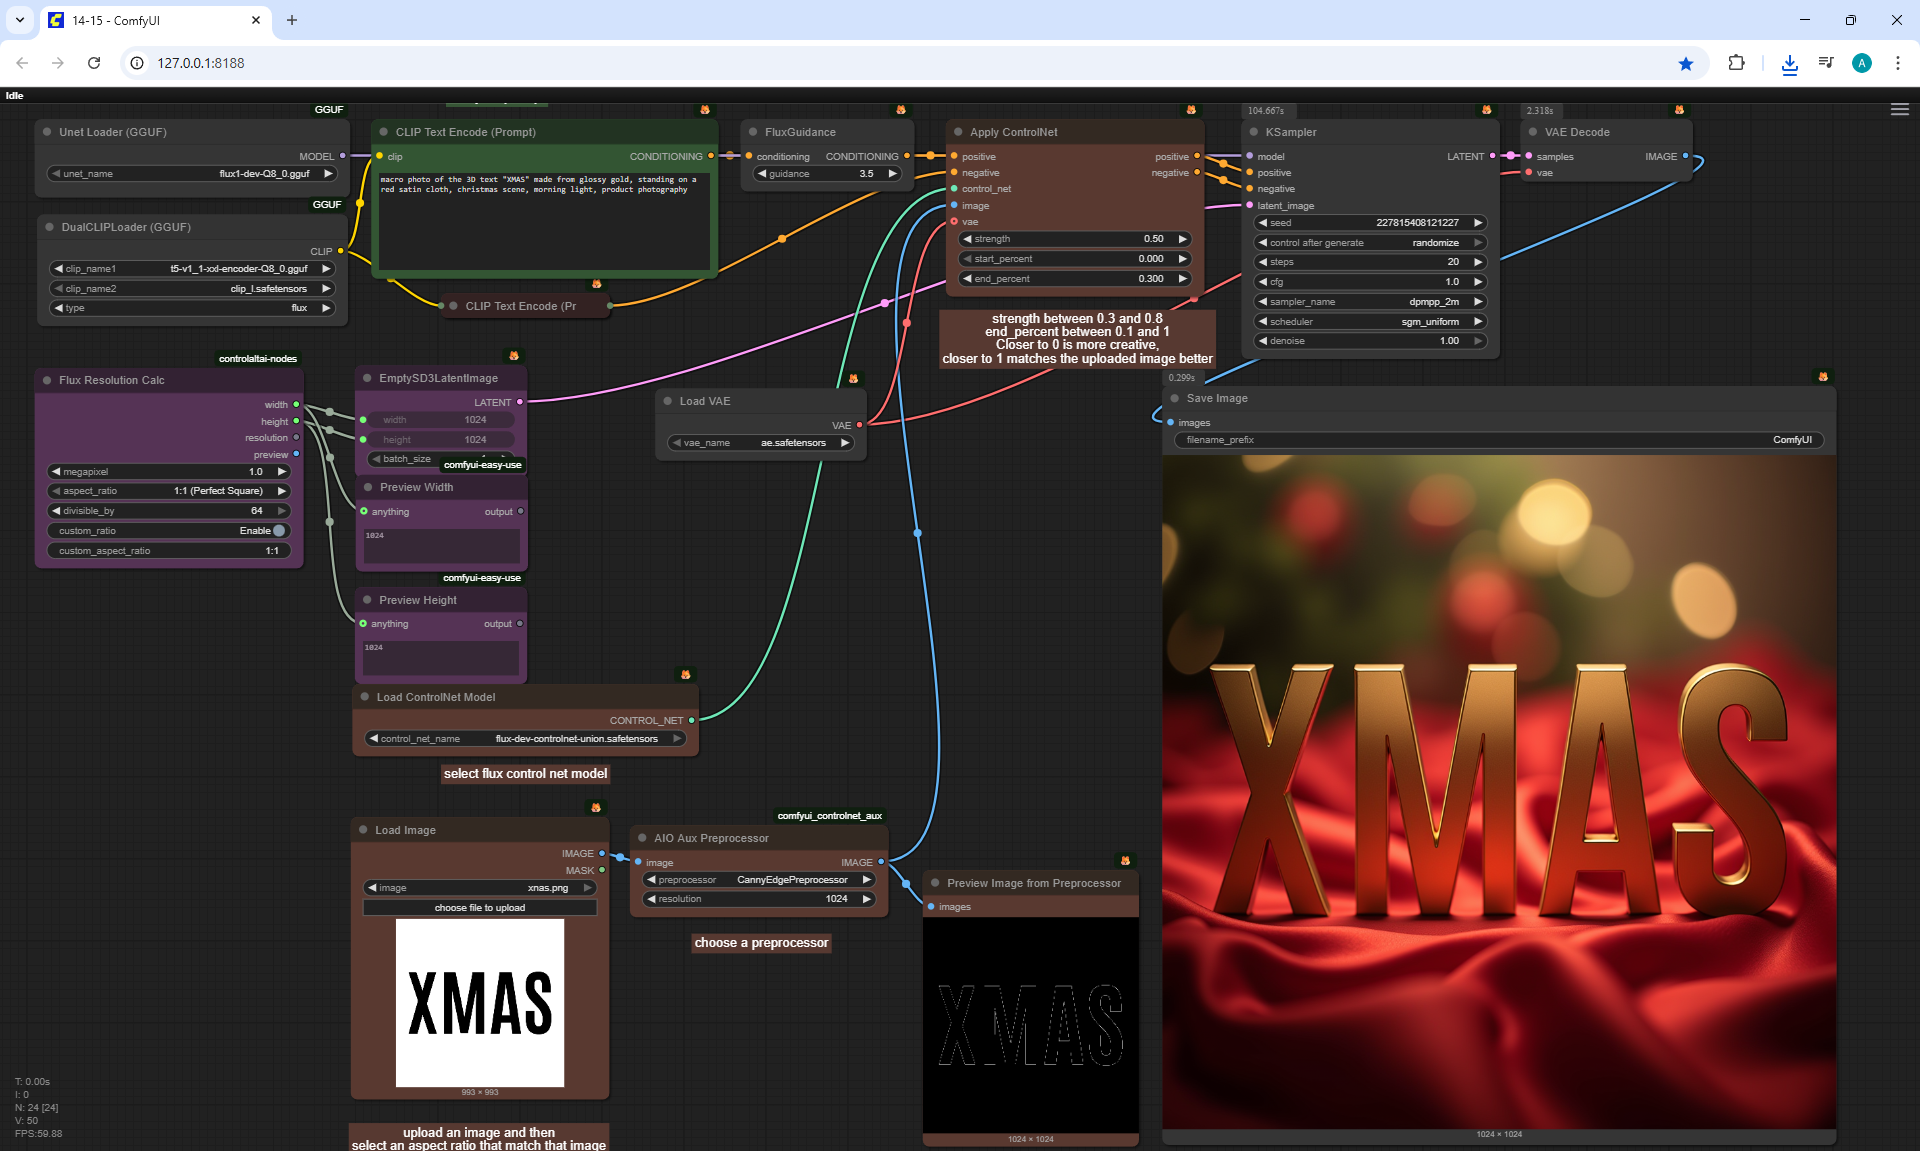Open the browser downloads icon
Image resolution: width=1920 pixels, height=1151 pixels.
click(x=1789, y=63)
